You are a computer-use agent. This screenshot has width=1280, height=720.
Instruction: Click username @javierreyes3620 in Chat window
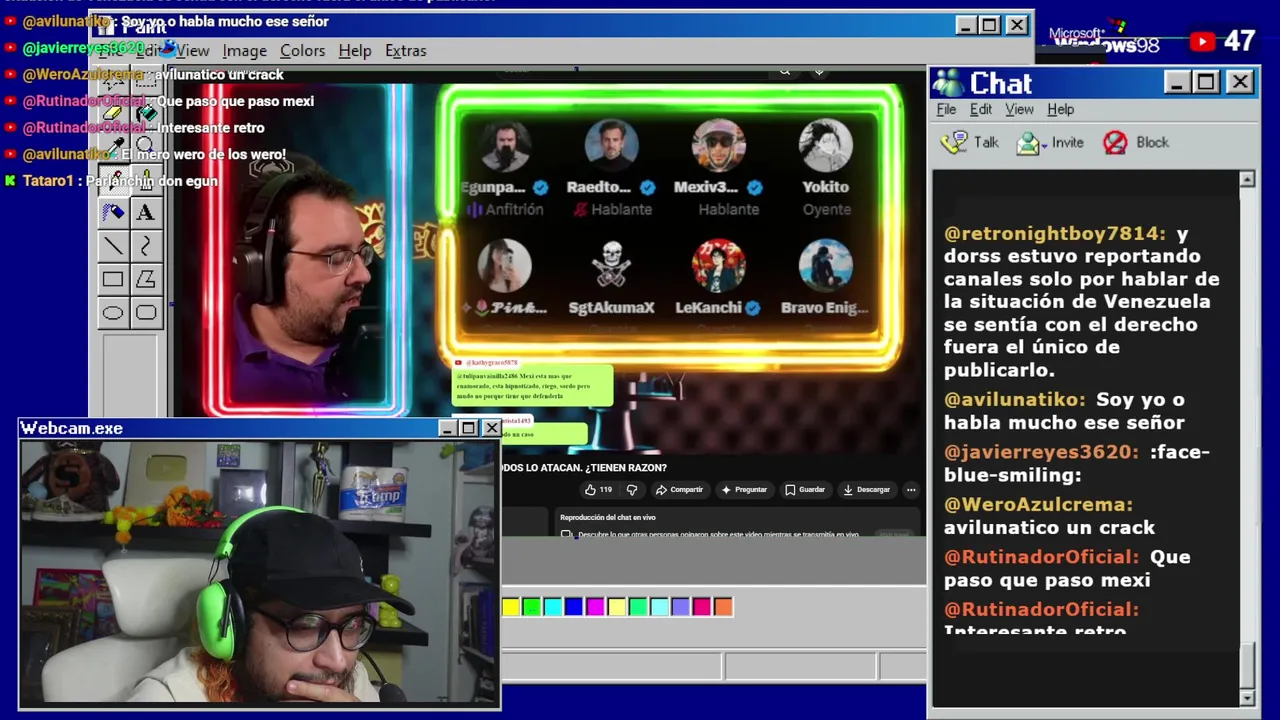tap(1041, 451)
